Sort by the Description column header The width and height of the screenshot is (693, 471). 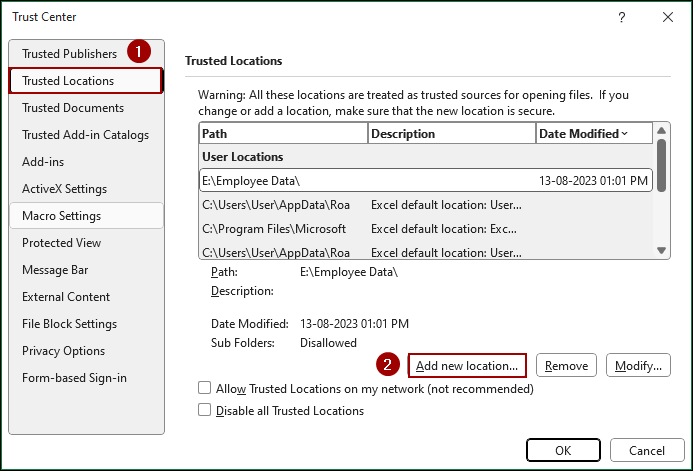pos(452,133)
